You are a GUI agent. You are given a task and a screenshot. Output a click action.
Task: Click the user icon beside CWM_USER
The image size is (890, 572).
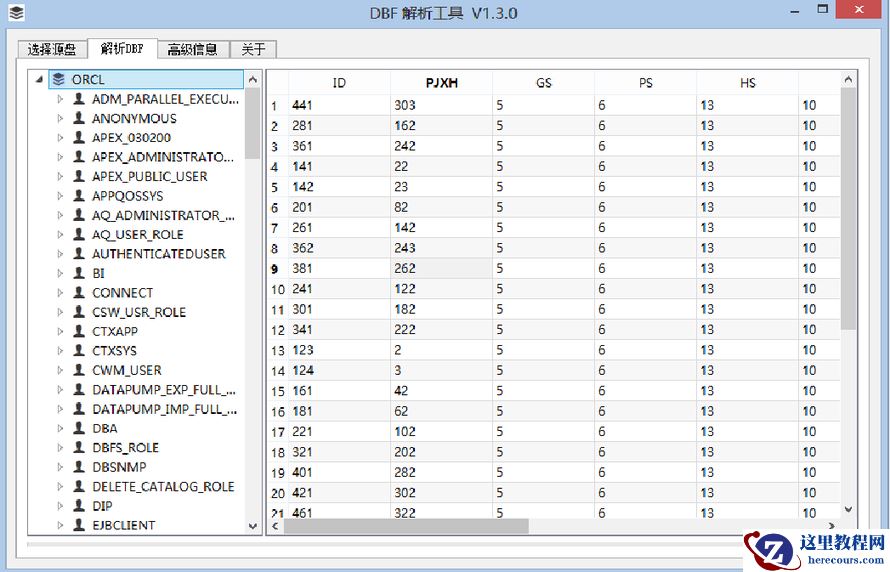tap(79, 370)
